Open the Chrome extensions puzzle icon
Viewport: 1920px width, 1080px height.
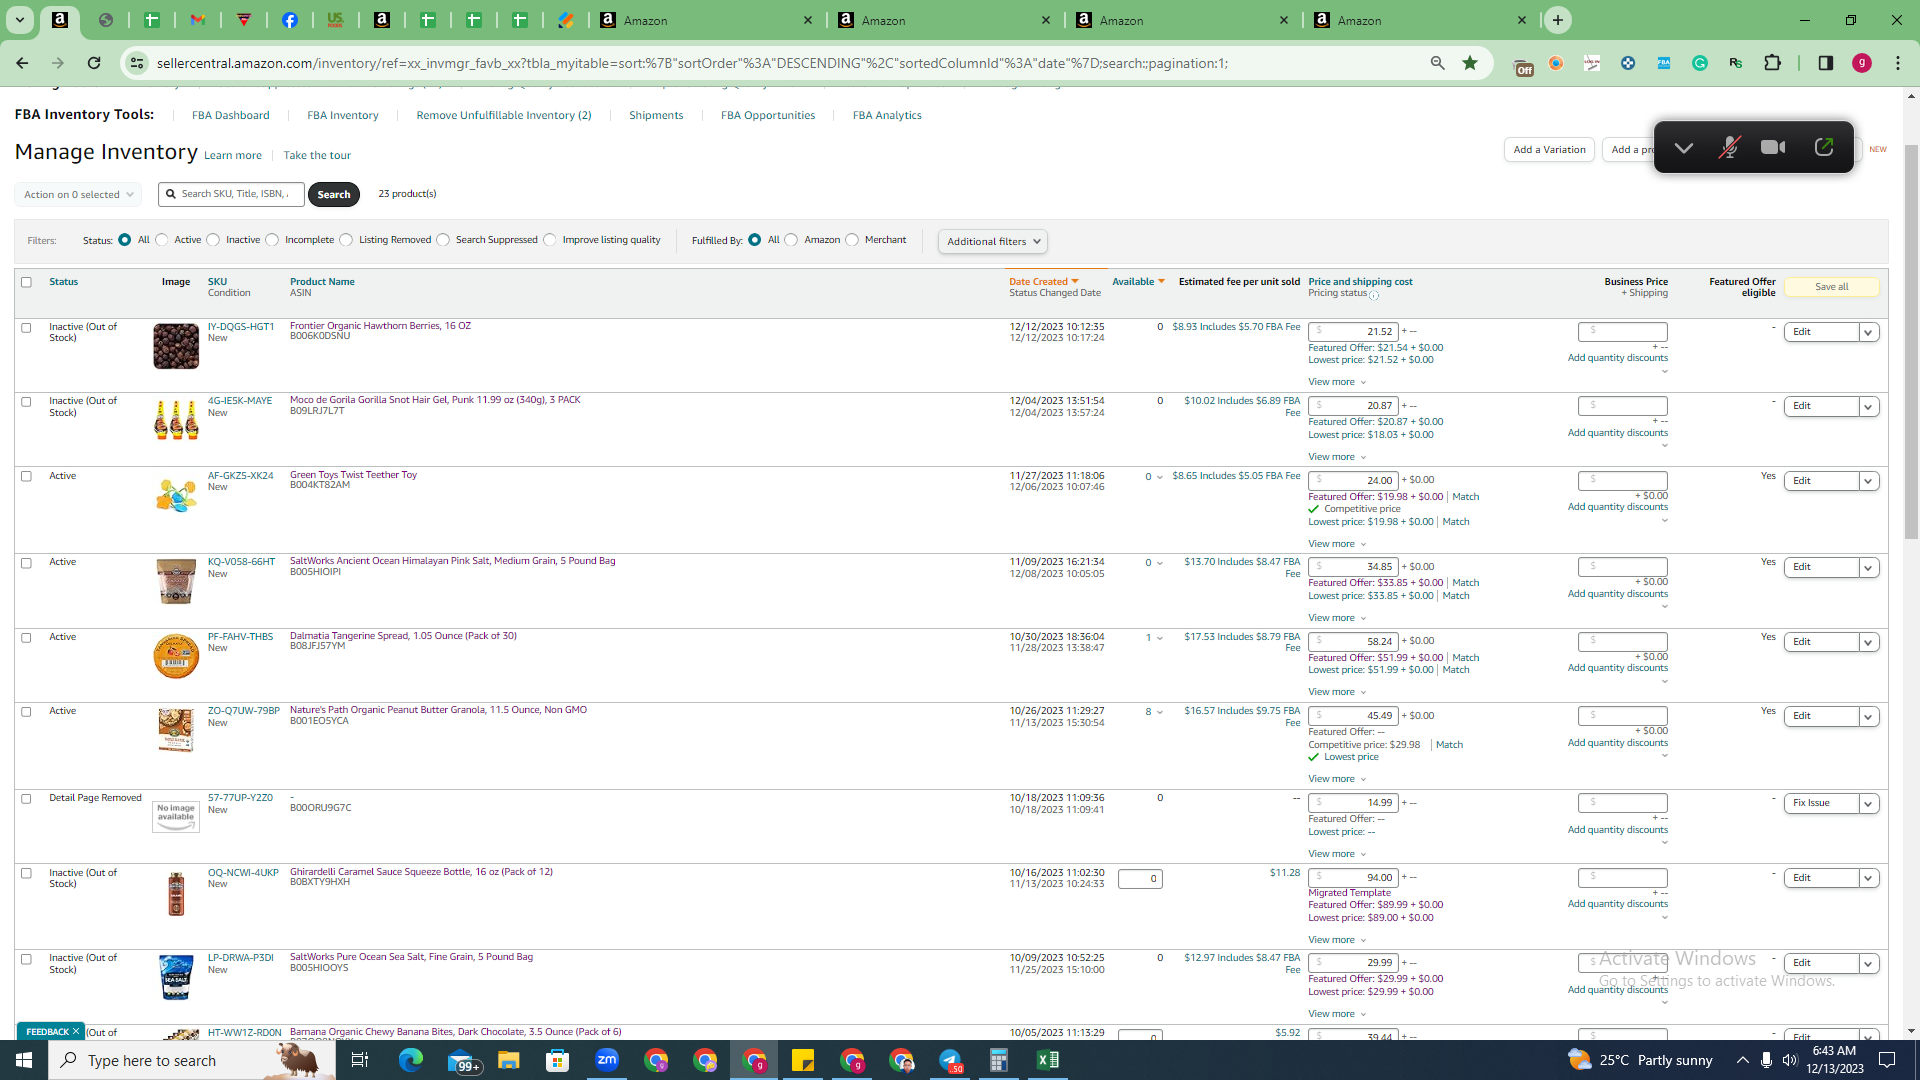click(x=1772, y=63)
